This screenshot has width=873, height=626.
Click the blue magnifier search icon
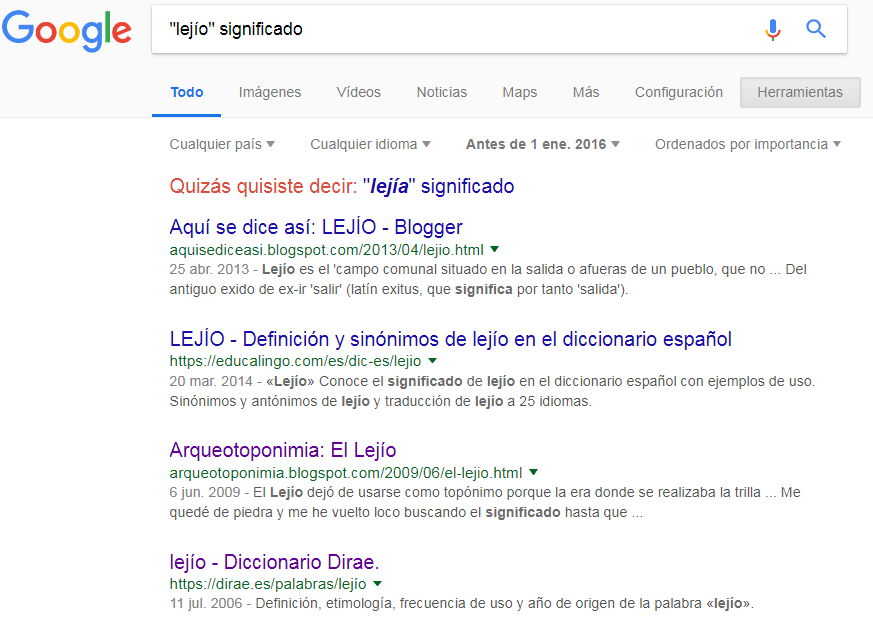tap(816, 28)
